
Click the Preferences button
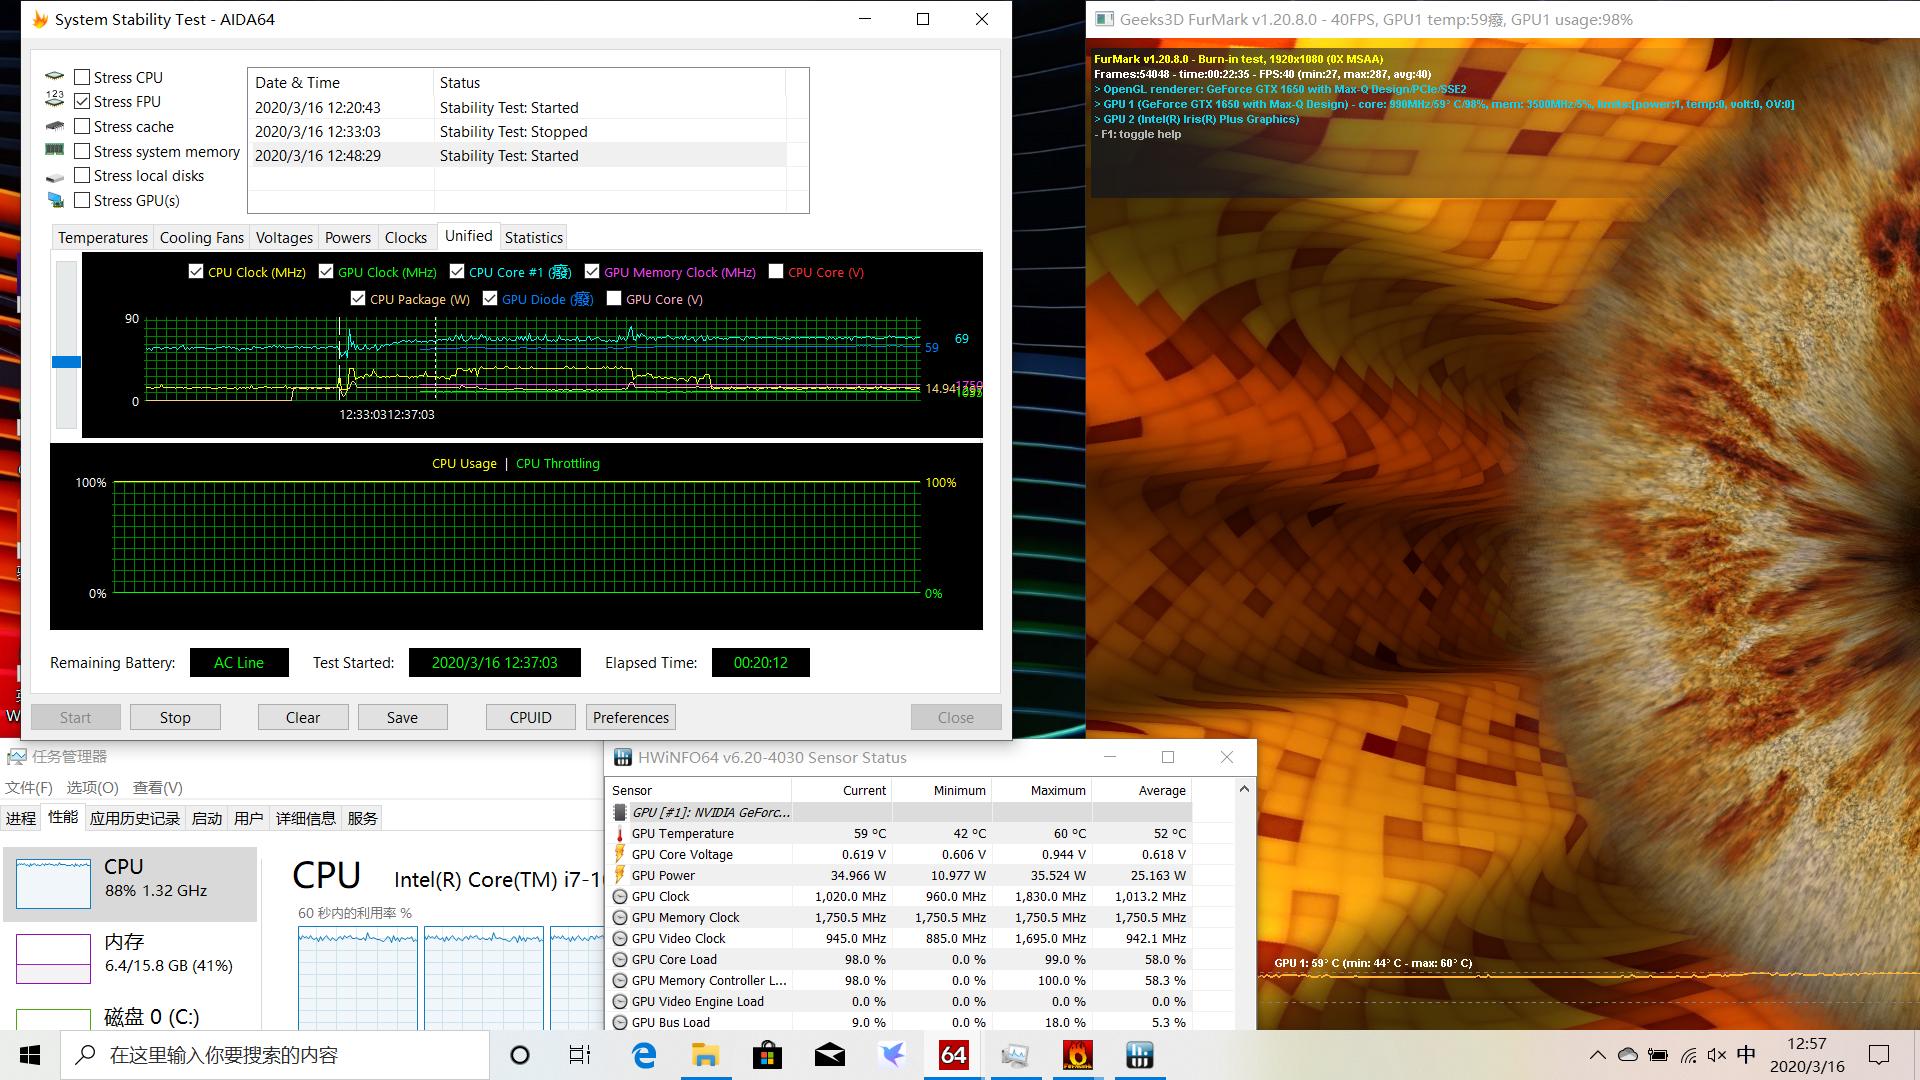tap(630, 717)
